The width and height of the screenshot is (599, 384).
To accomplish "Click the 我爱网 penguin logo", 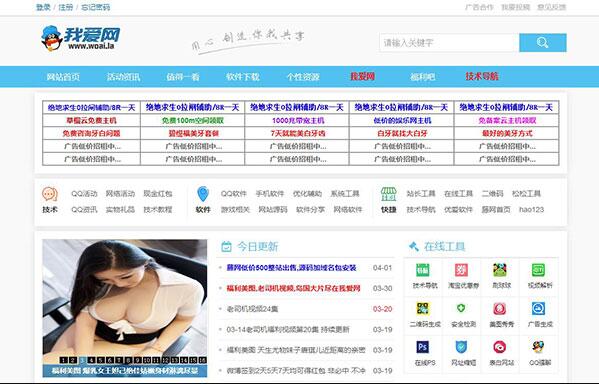I will coord(81,38).
